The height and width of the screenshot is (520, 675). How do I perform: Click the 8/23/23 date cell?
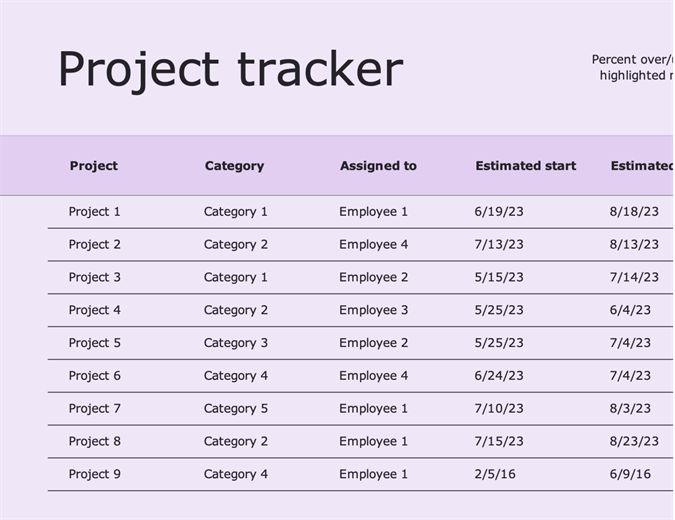pyautogui.click(x=634, y=441)
